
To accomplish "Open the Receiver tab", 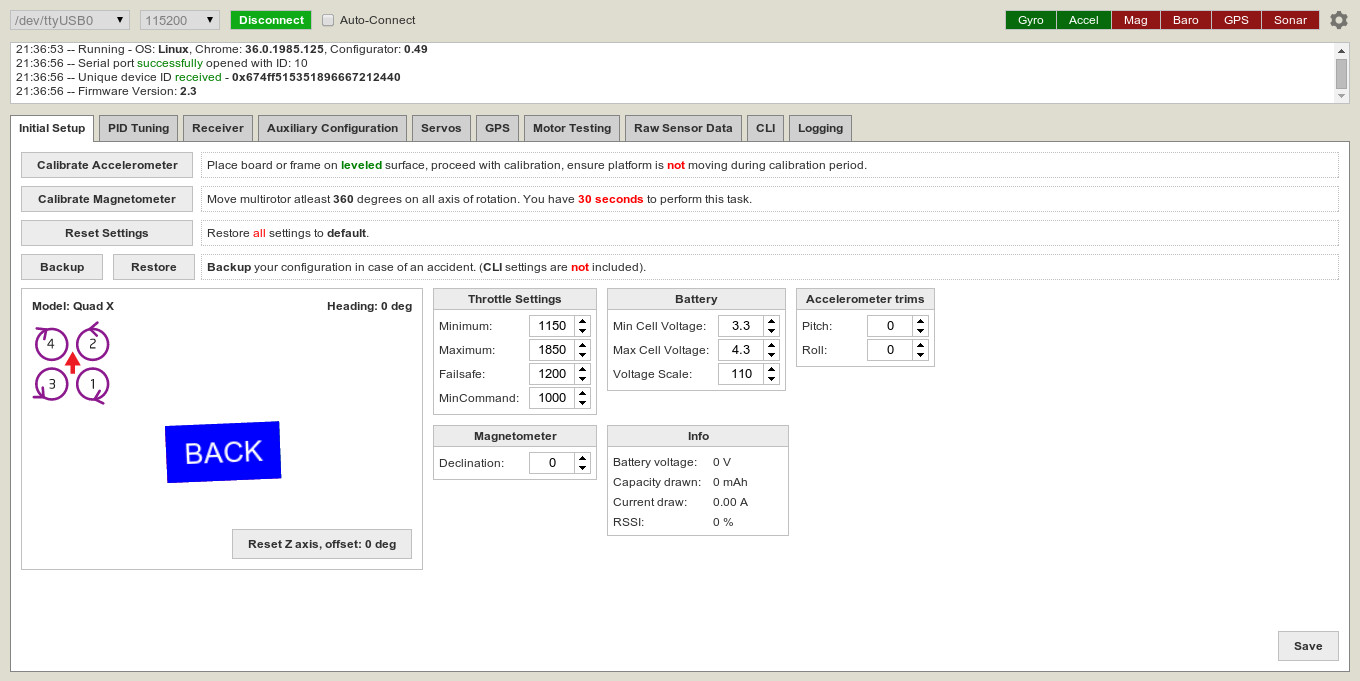I will [x=218, y=128].
